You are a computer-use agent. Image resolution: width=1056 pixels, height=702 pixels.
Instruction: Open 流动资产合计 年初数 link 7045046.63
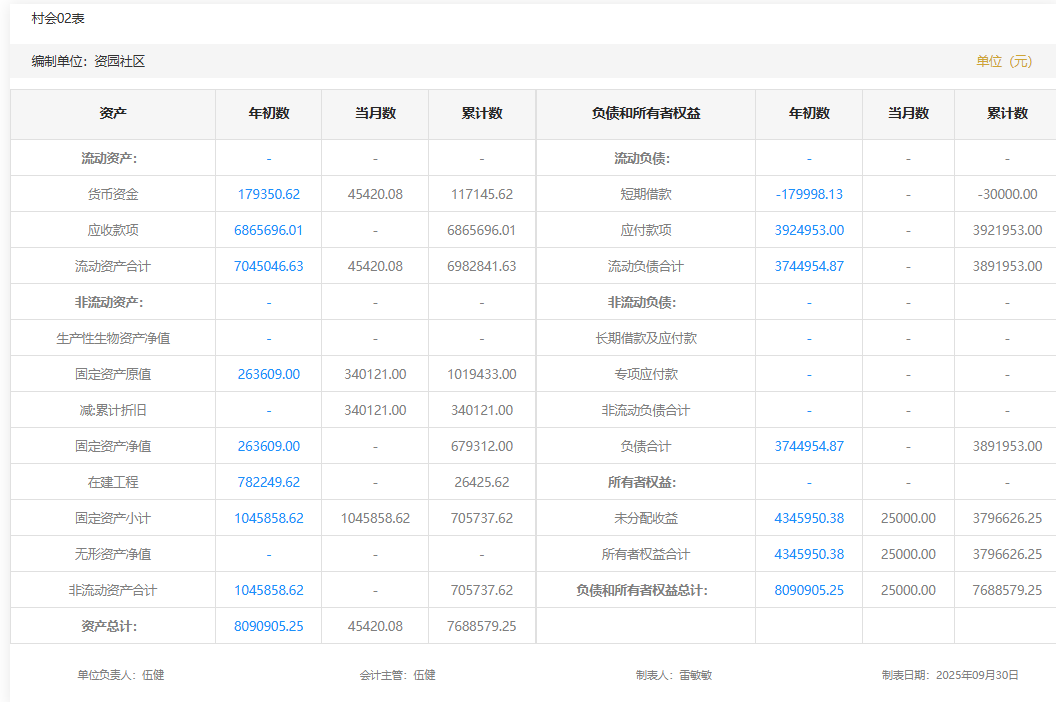click(268, 266)
